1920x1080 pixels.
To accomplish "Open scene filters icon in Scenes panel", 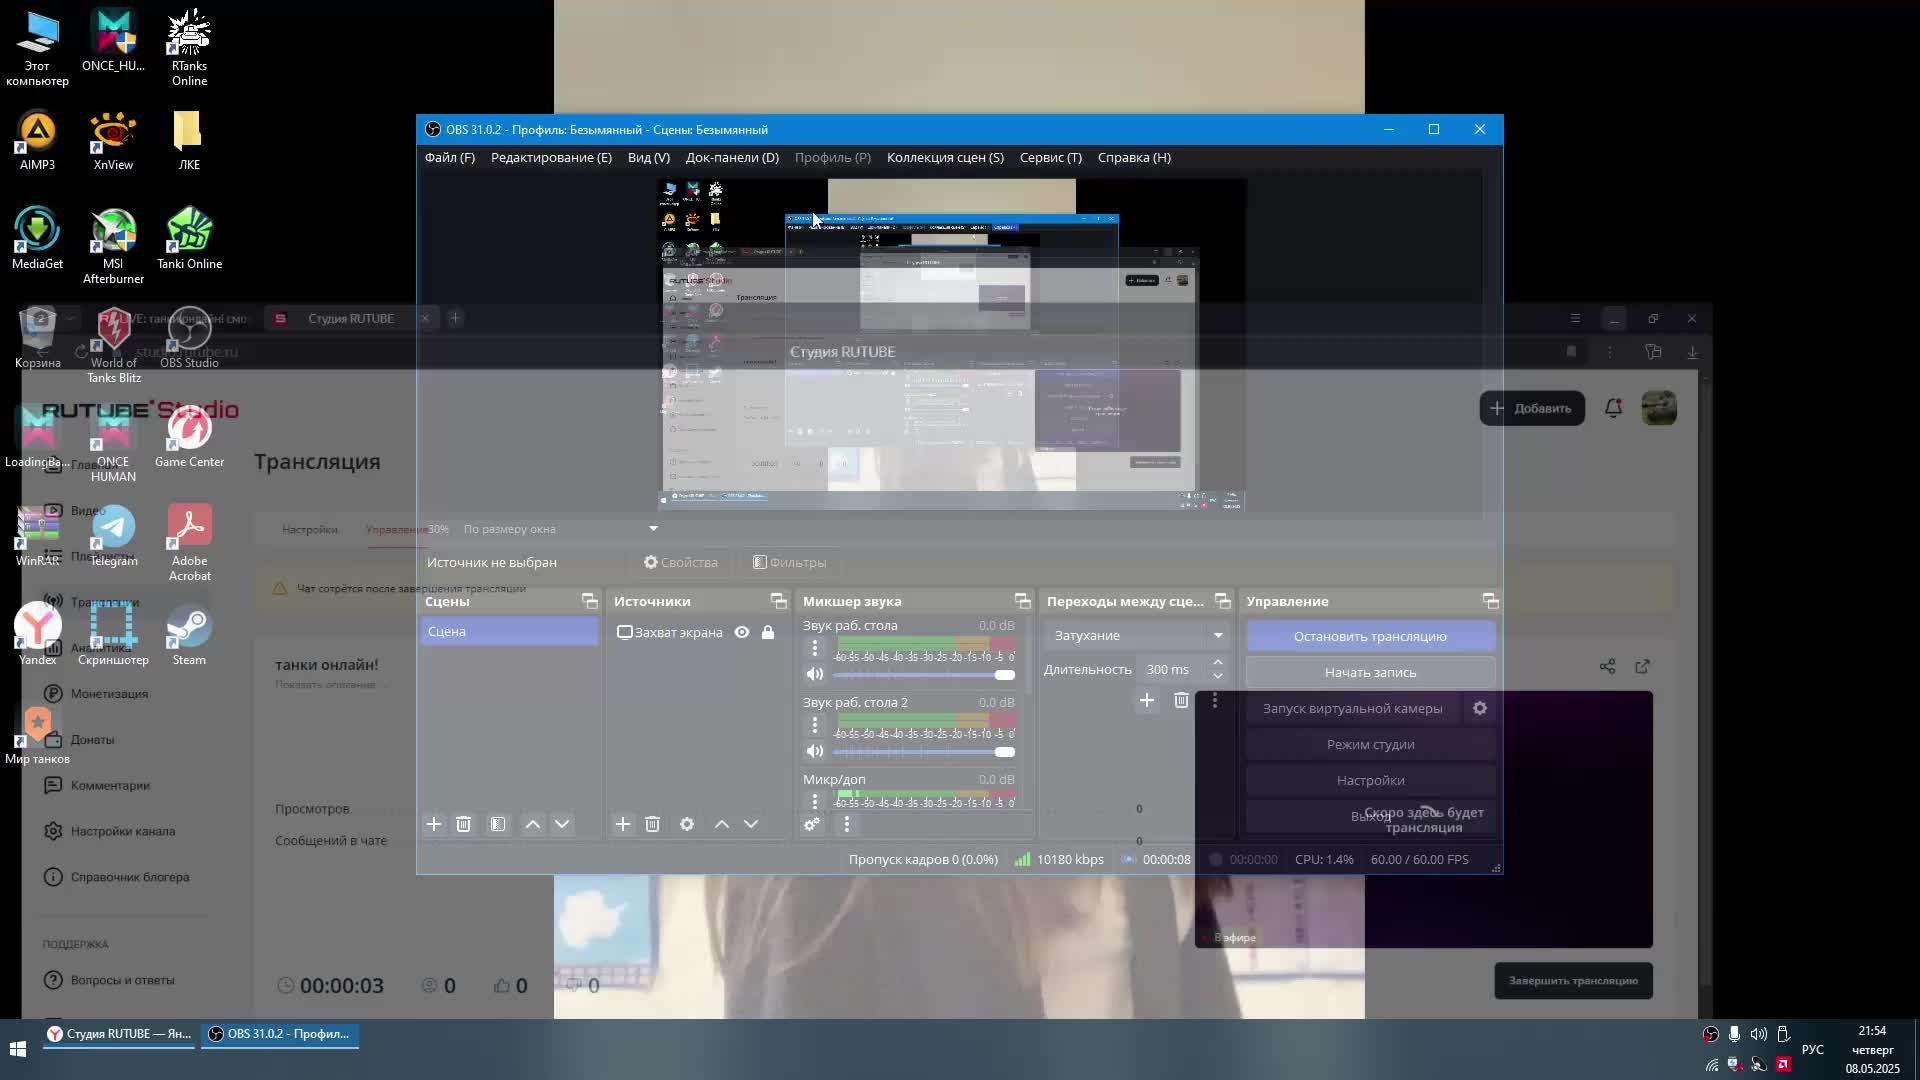I will coord(498,824).
